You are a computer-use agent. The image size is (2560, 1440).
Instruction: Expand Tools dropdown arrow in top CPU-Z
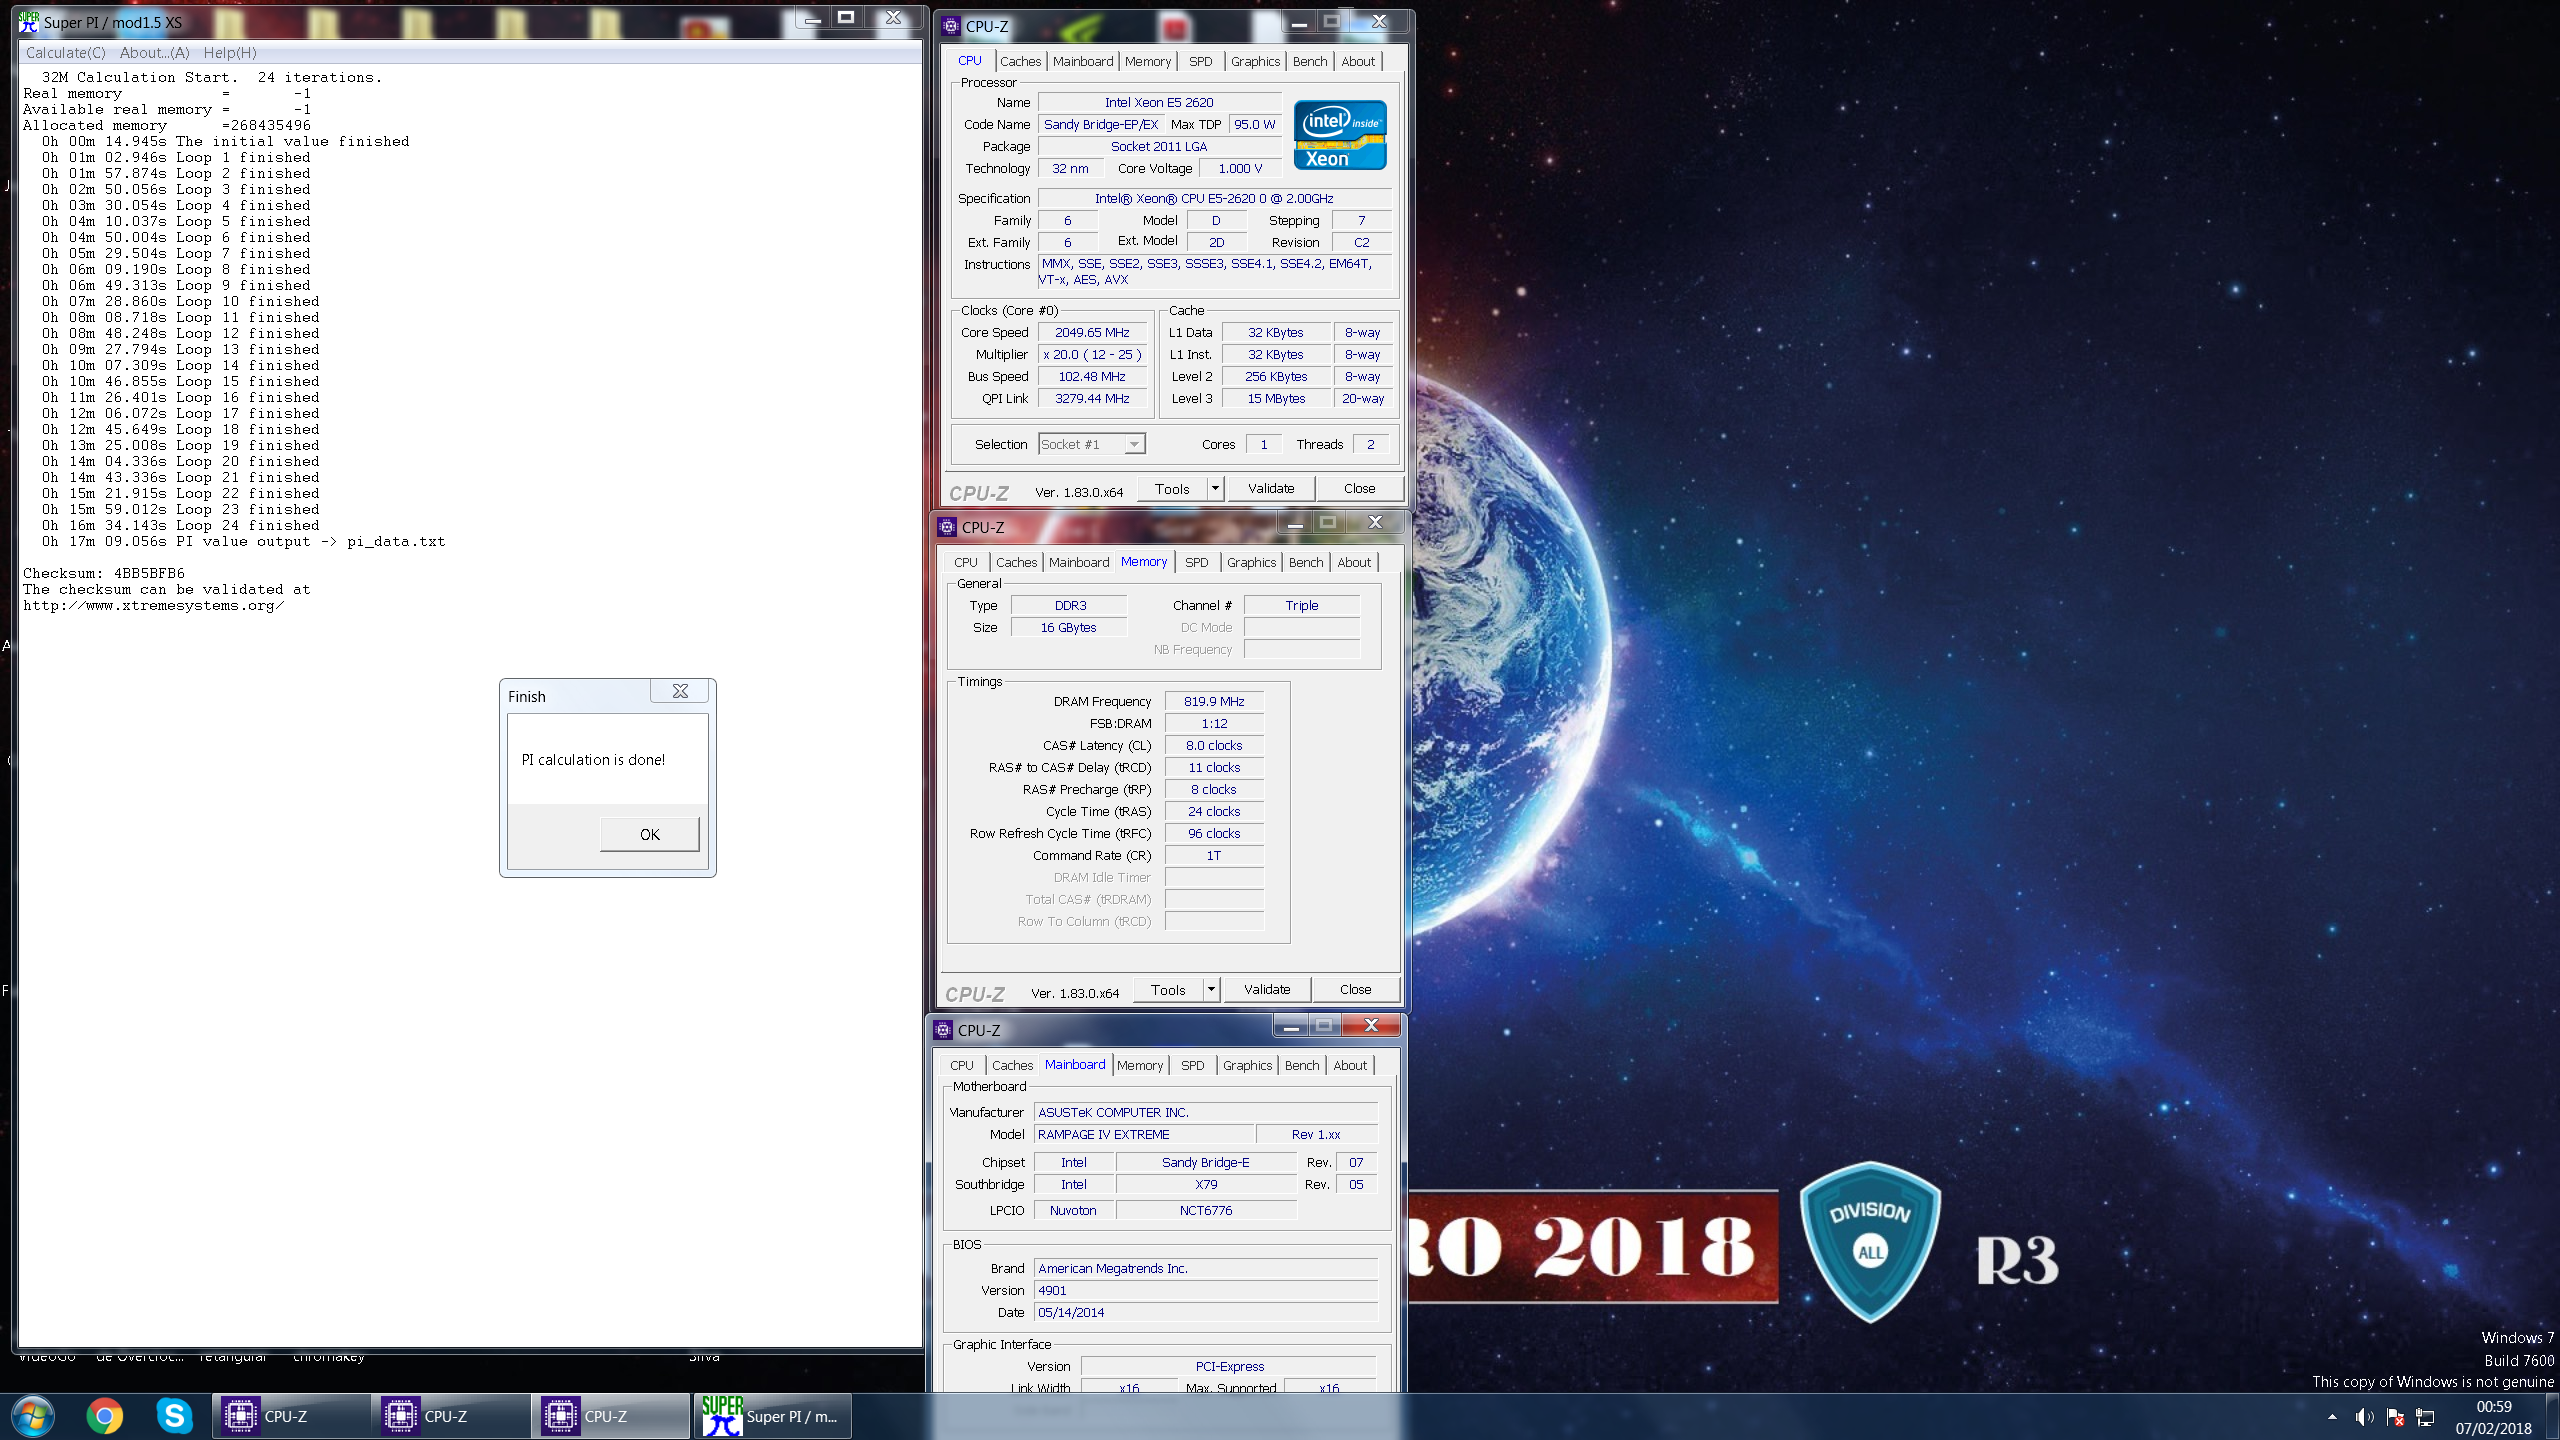click(1215, 489)
